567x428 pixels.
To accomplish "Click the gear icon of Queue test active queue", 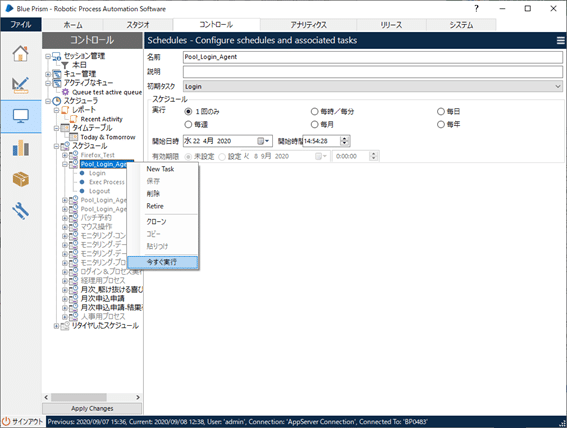I will coord(65,92).
